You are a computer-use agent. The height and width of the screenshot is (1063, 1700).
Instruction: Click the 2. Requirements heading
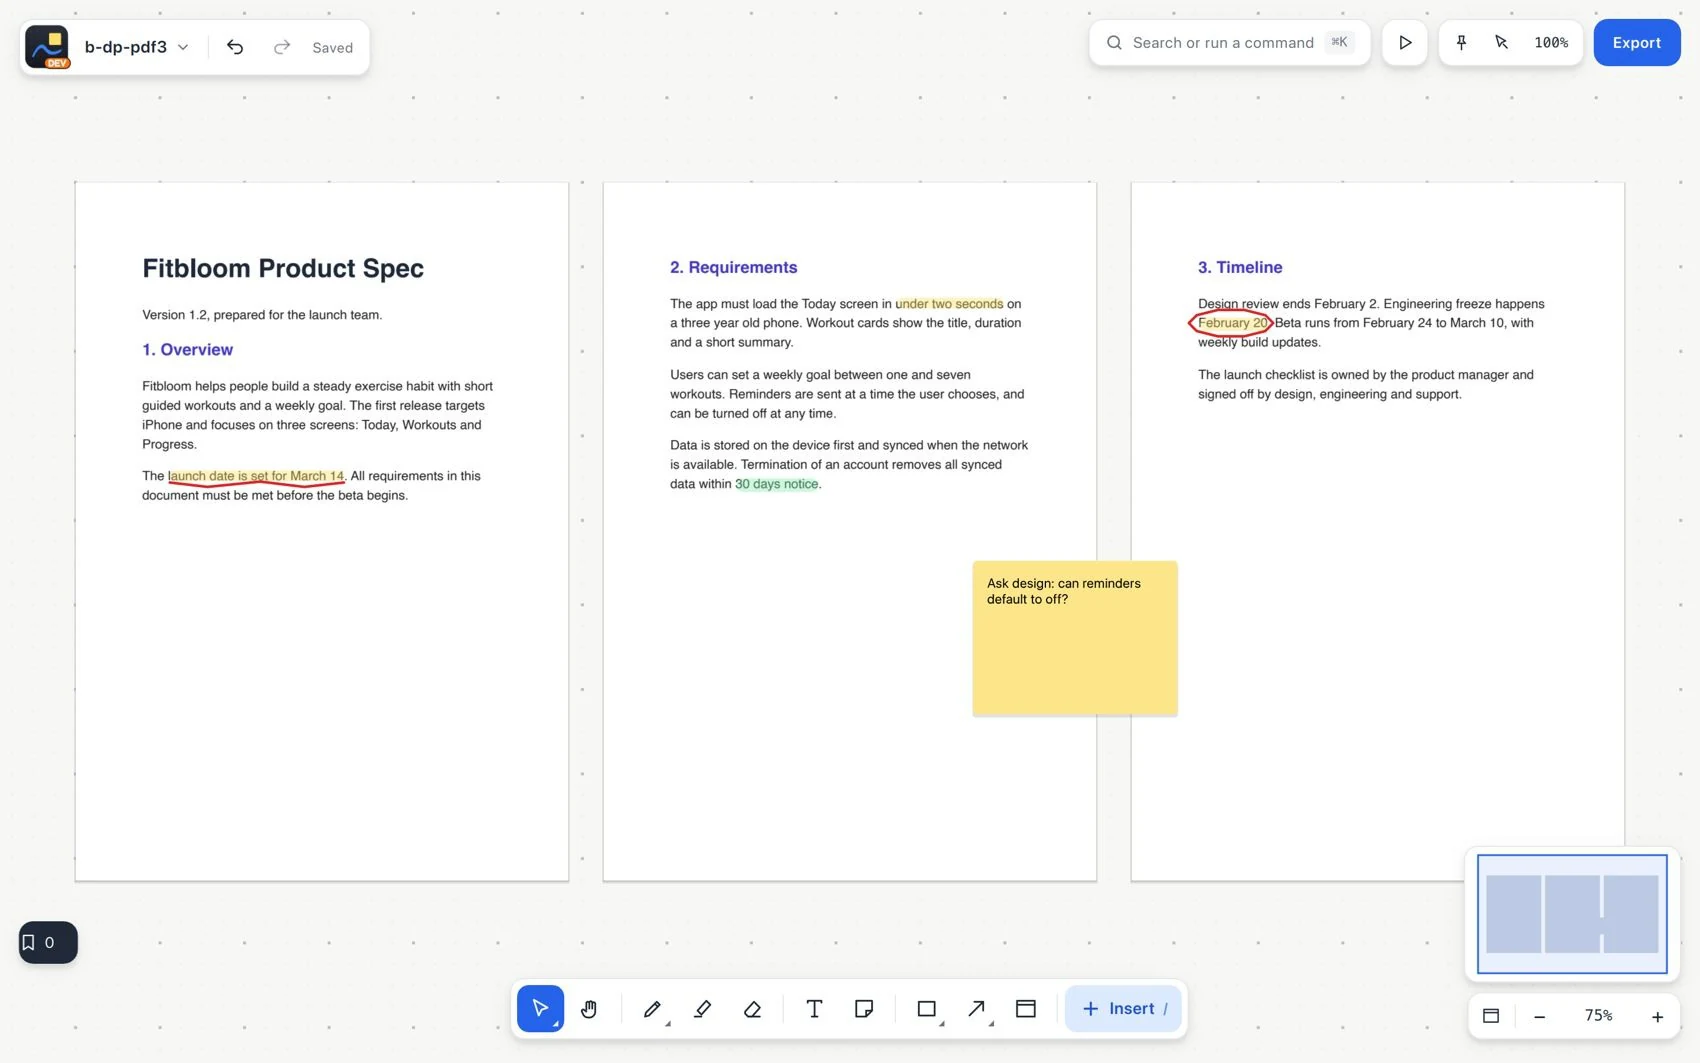point(734,267)
